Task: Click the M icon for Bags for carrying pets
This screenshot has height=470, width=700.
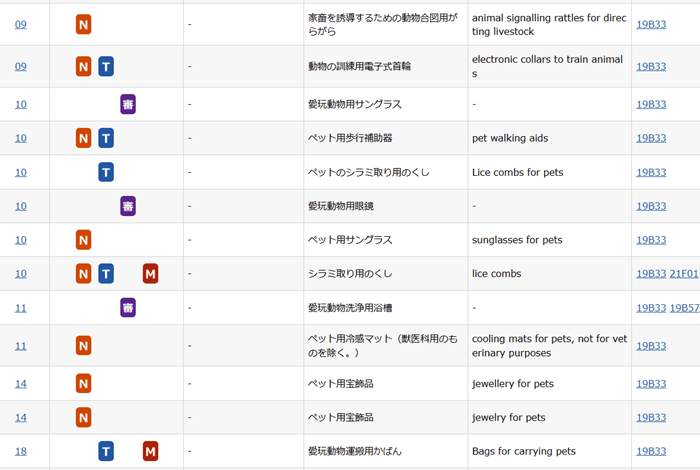Action: pos(150,452)
